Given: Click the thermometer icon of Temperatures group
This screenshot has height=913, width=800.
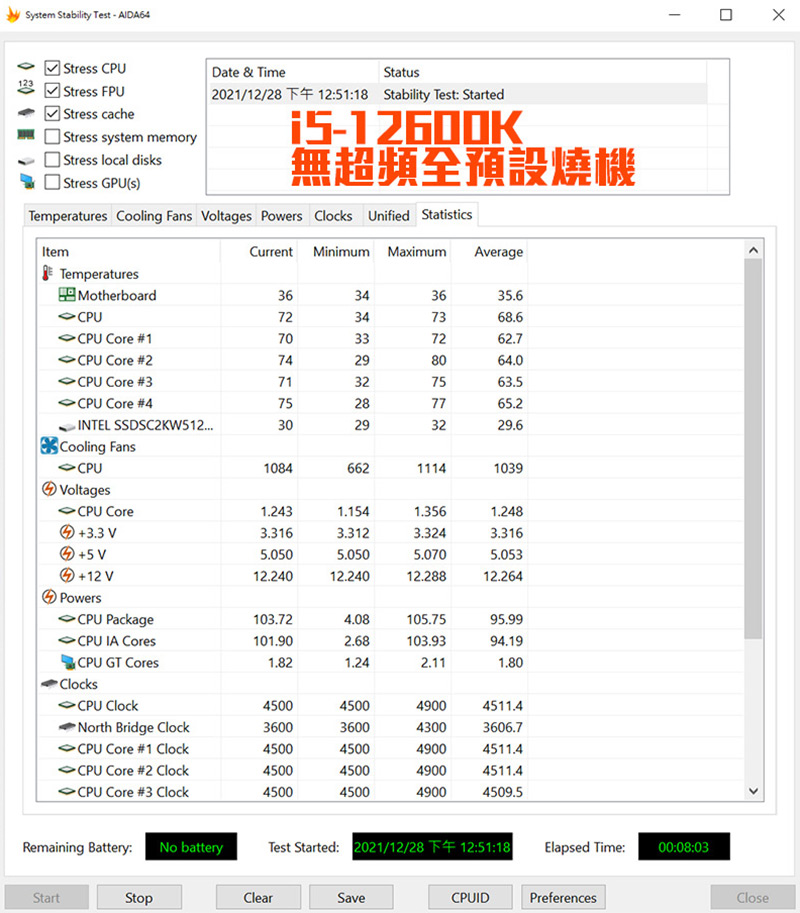Looking at the screenshot, I should [x=48, y=273].
